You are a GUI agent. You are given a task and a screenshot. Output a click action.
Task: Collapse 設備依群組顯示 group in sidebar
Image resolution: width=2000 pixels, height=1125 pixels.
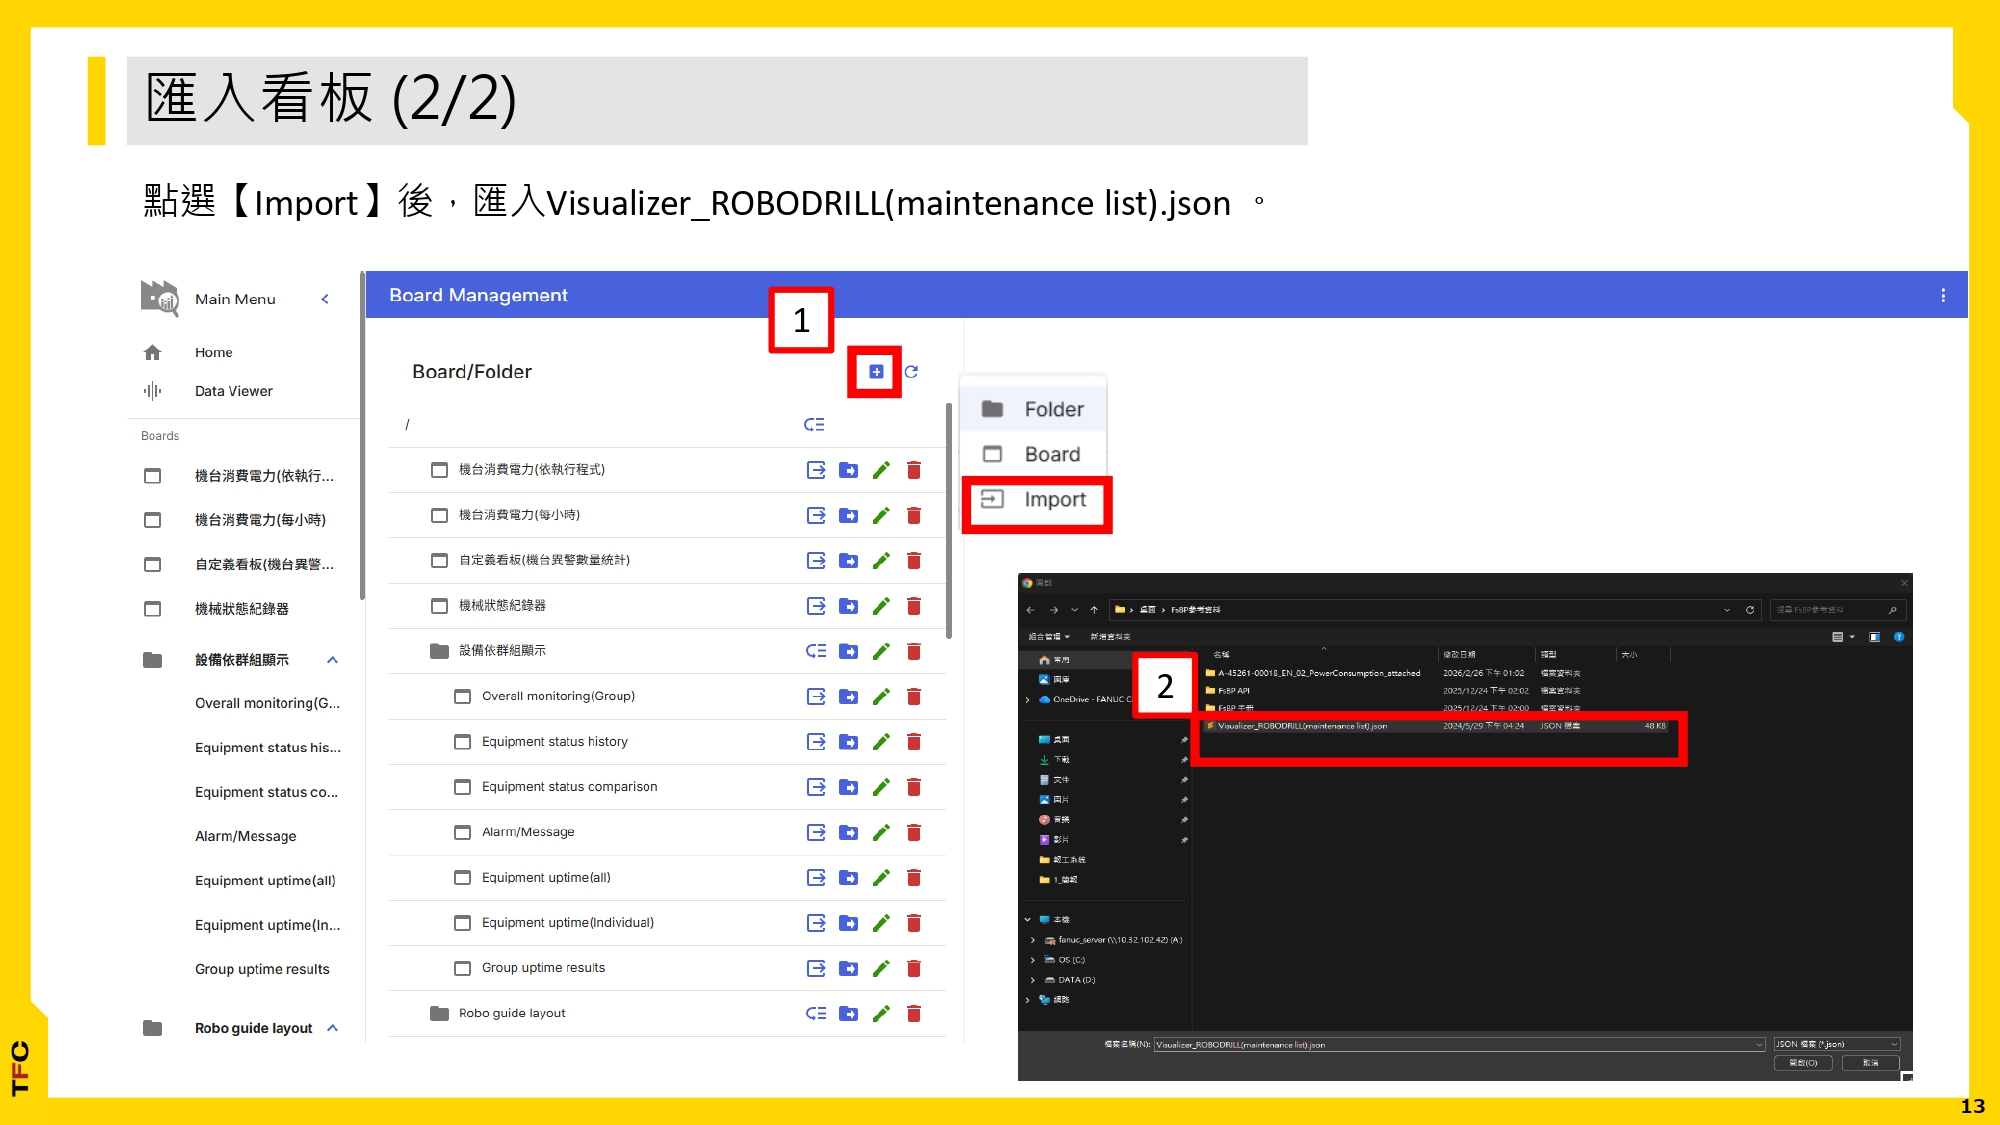333,660
